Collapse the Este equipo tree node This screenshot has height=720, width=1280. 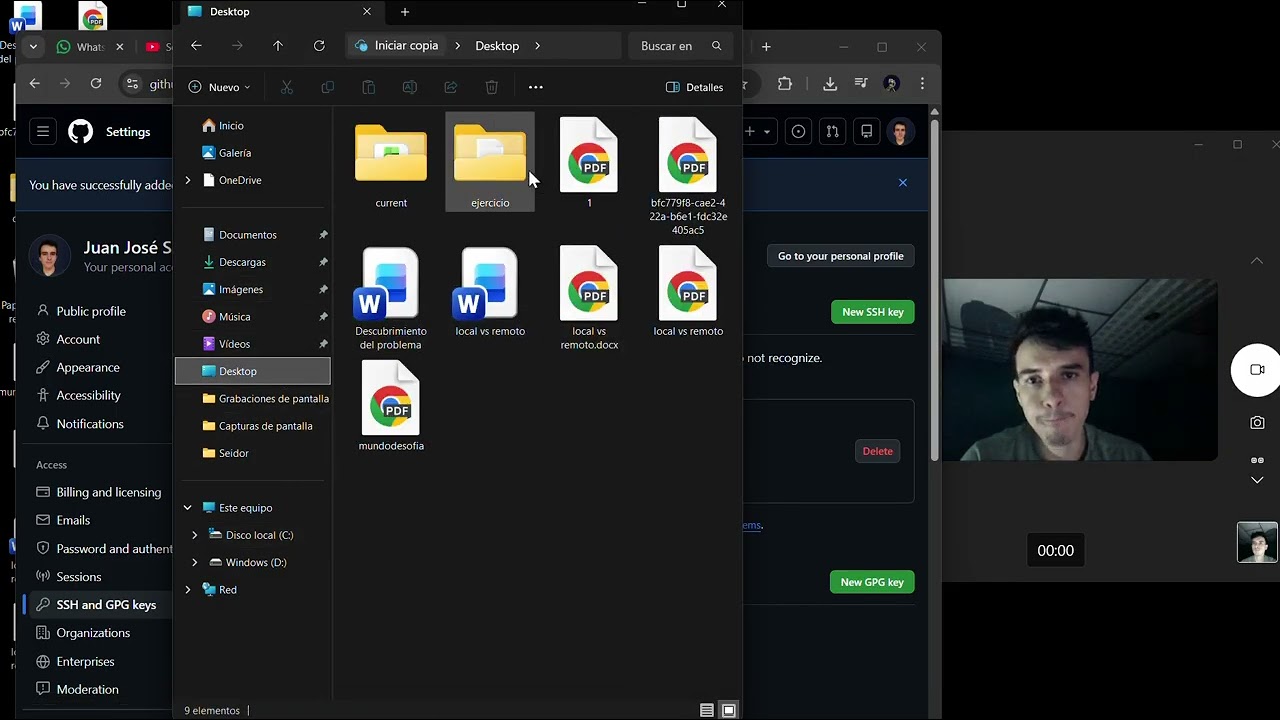tap(187, 508)
